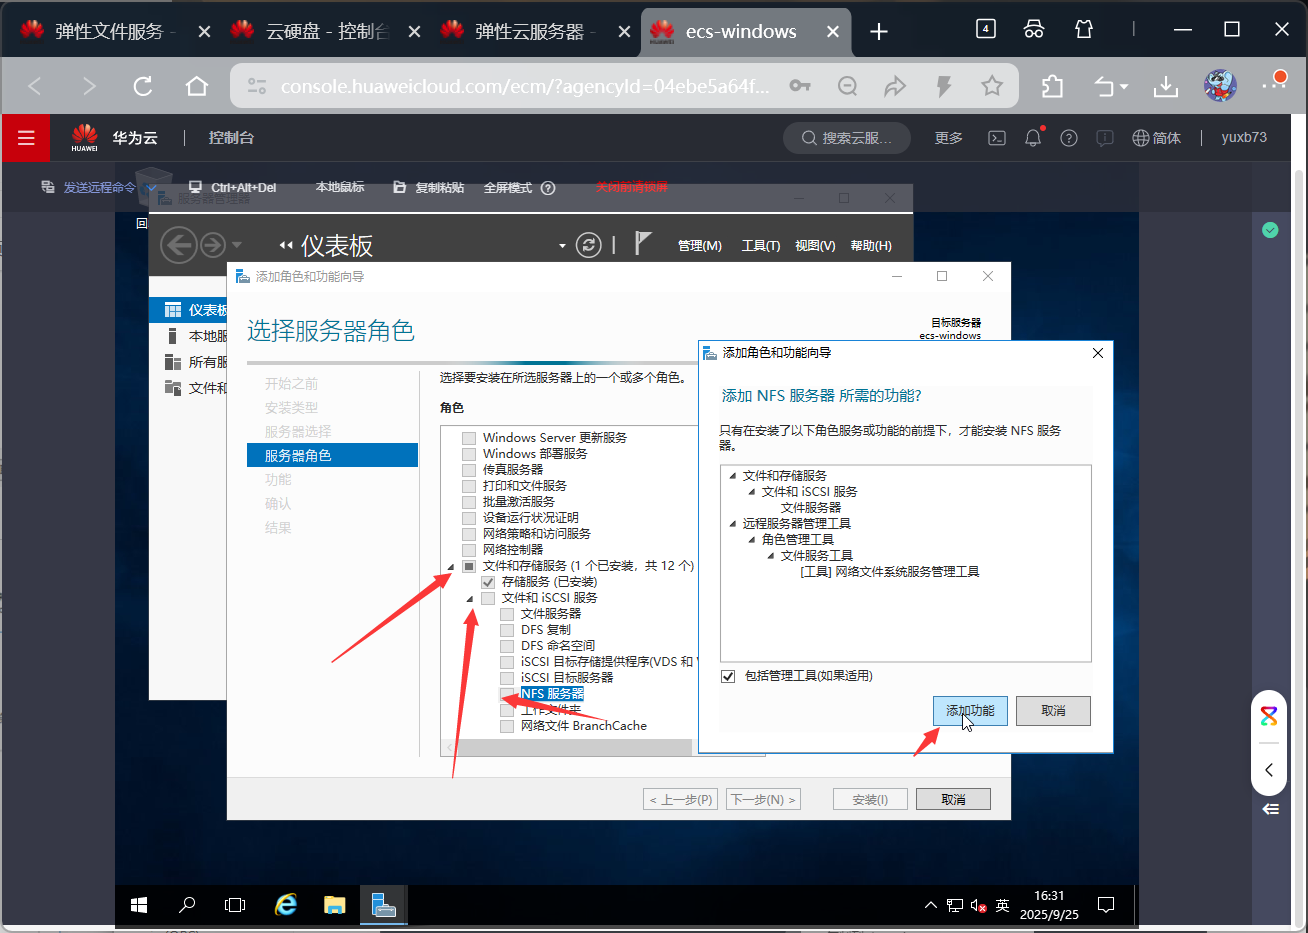Open Internet Explorer from the taskbar

coord(286,905)
